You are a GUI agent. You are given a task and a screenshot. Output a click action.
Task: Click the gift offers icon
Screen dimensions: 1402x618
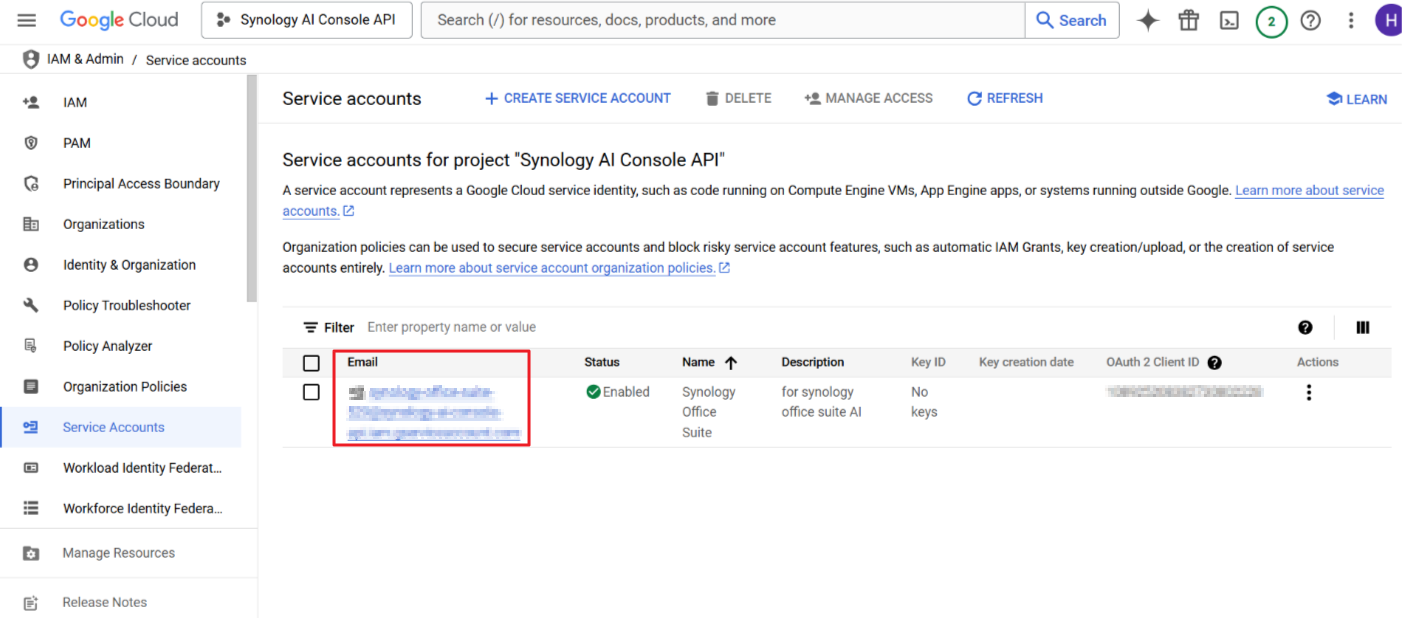1188,19
